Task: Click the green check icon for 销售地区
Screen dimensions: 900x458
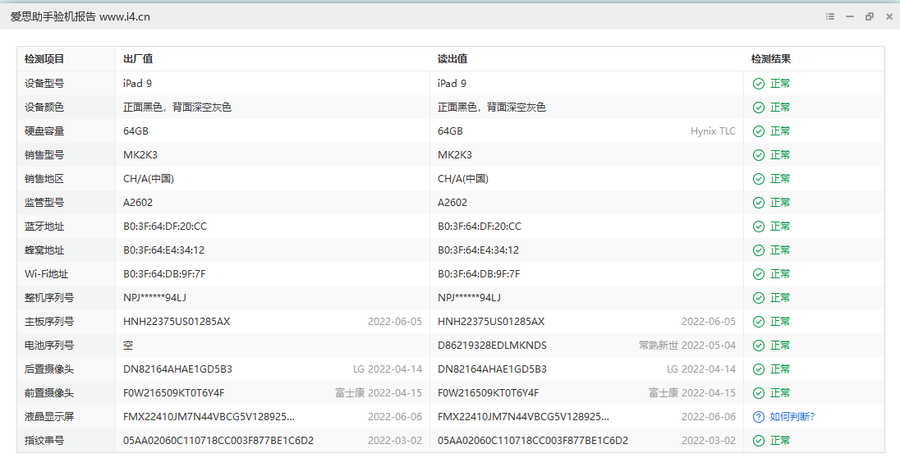Action: 758,179
